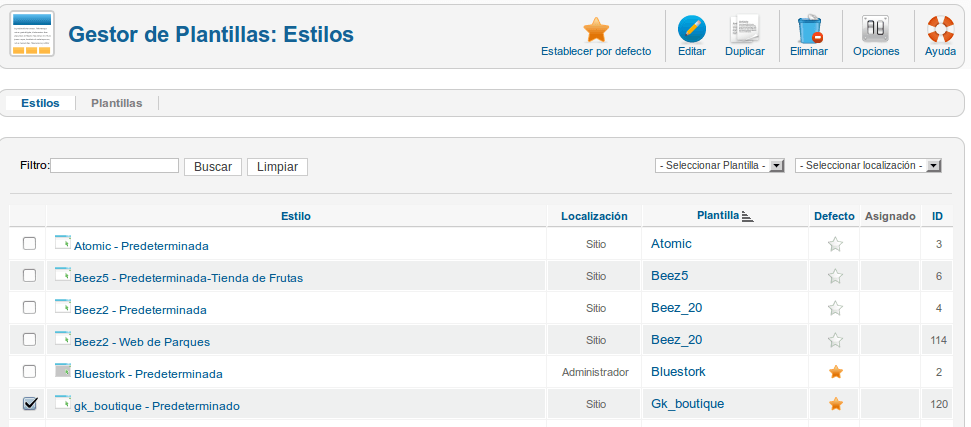Tick the Bluestork - Predeterminada checkbox
971x427 pixels.
coord(29,371)
